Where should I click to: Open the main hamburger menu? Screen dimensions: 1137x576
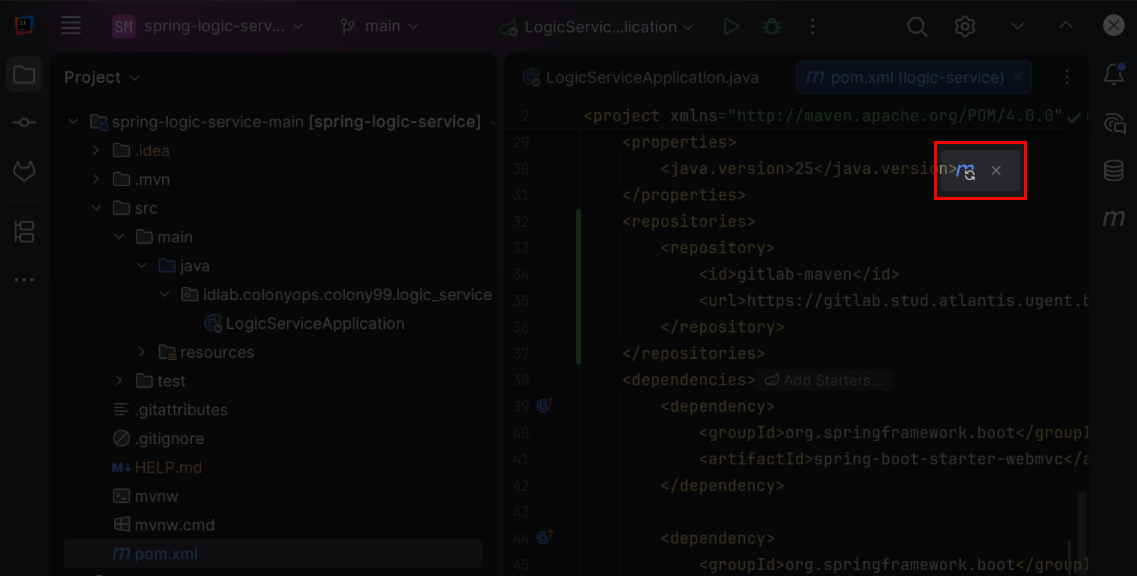71,26
